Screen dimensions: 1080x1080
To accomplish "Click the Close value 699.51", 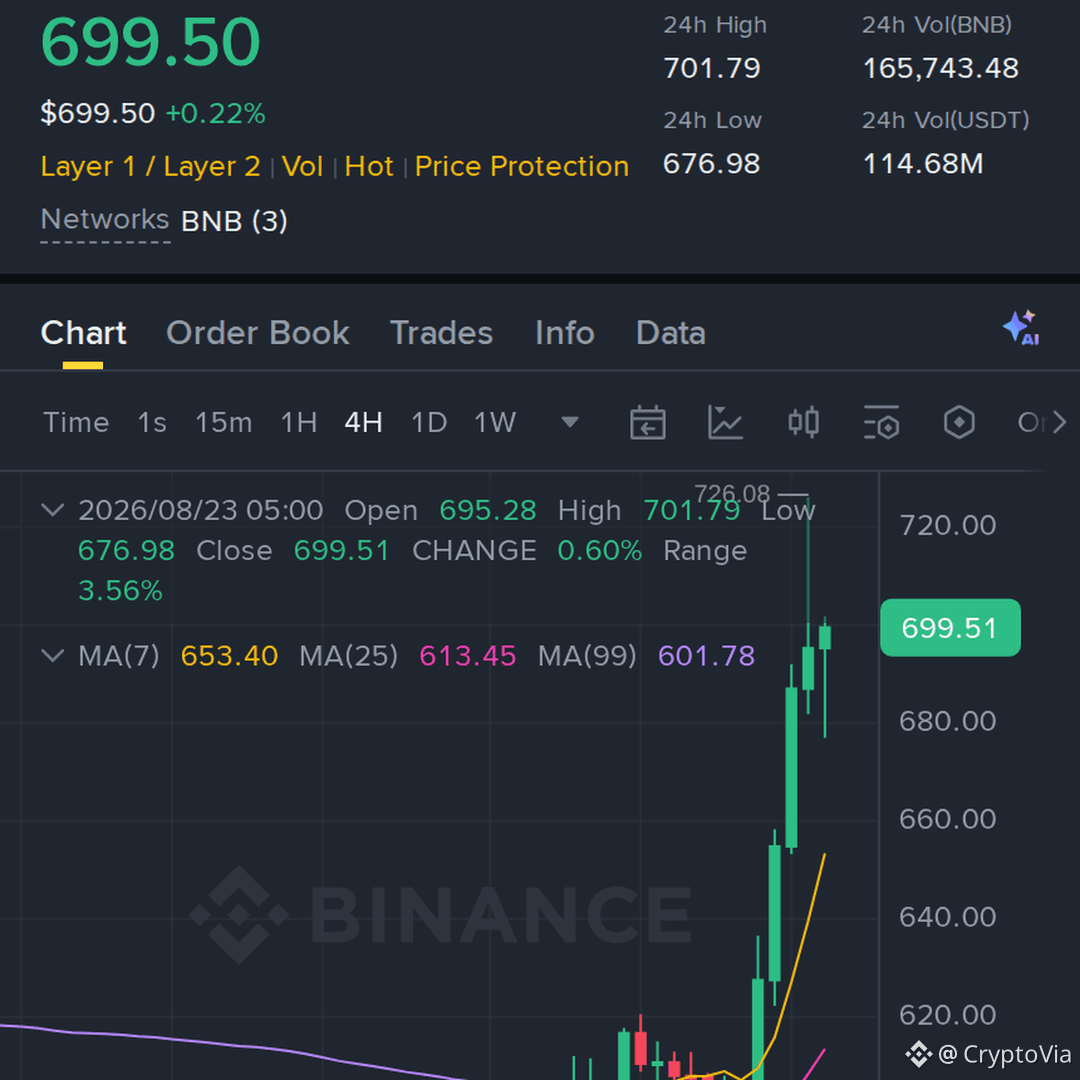I will (342, 550).
